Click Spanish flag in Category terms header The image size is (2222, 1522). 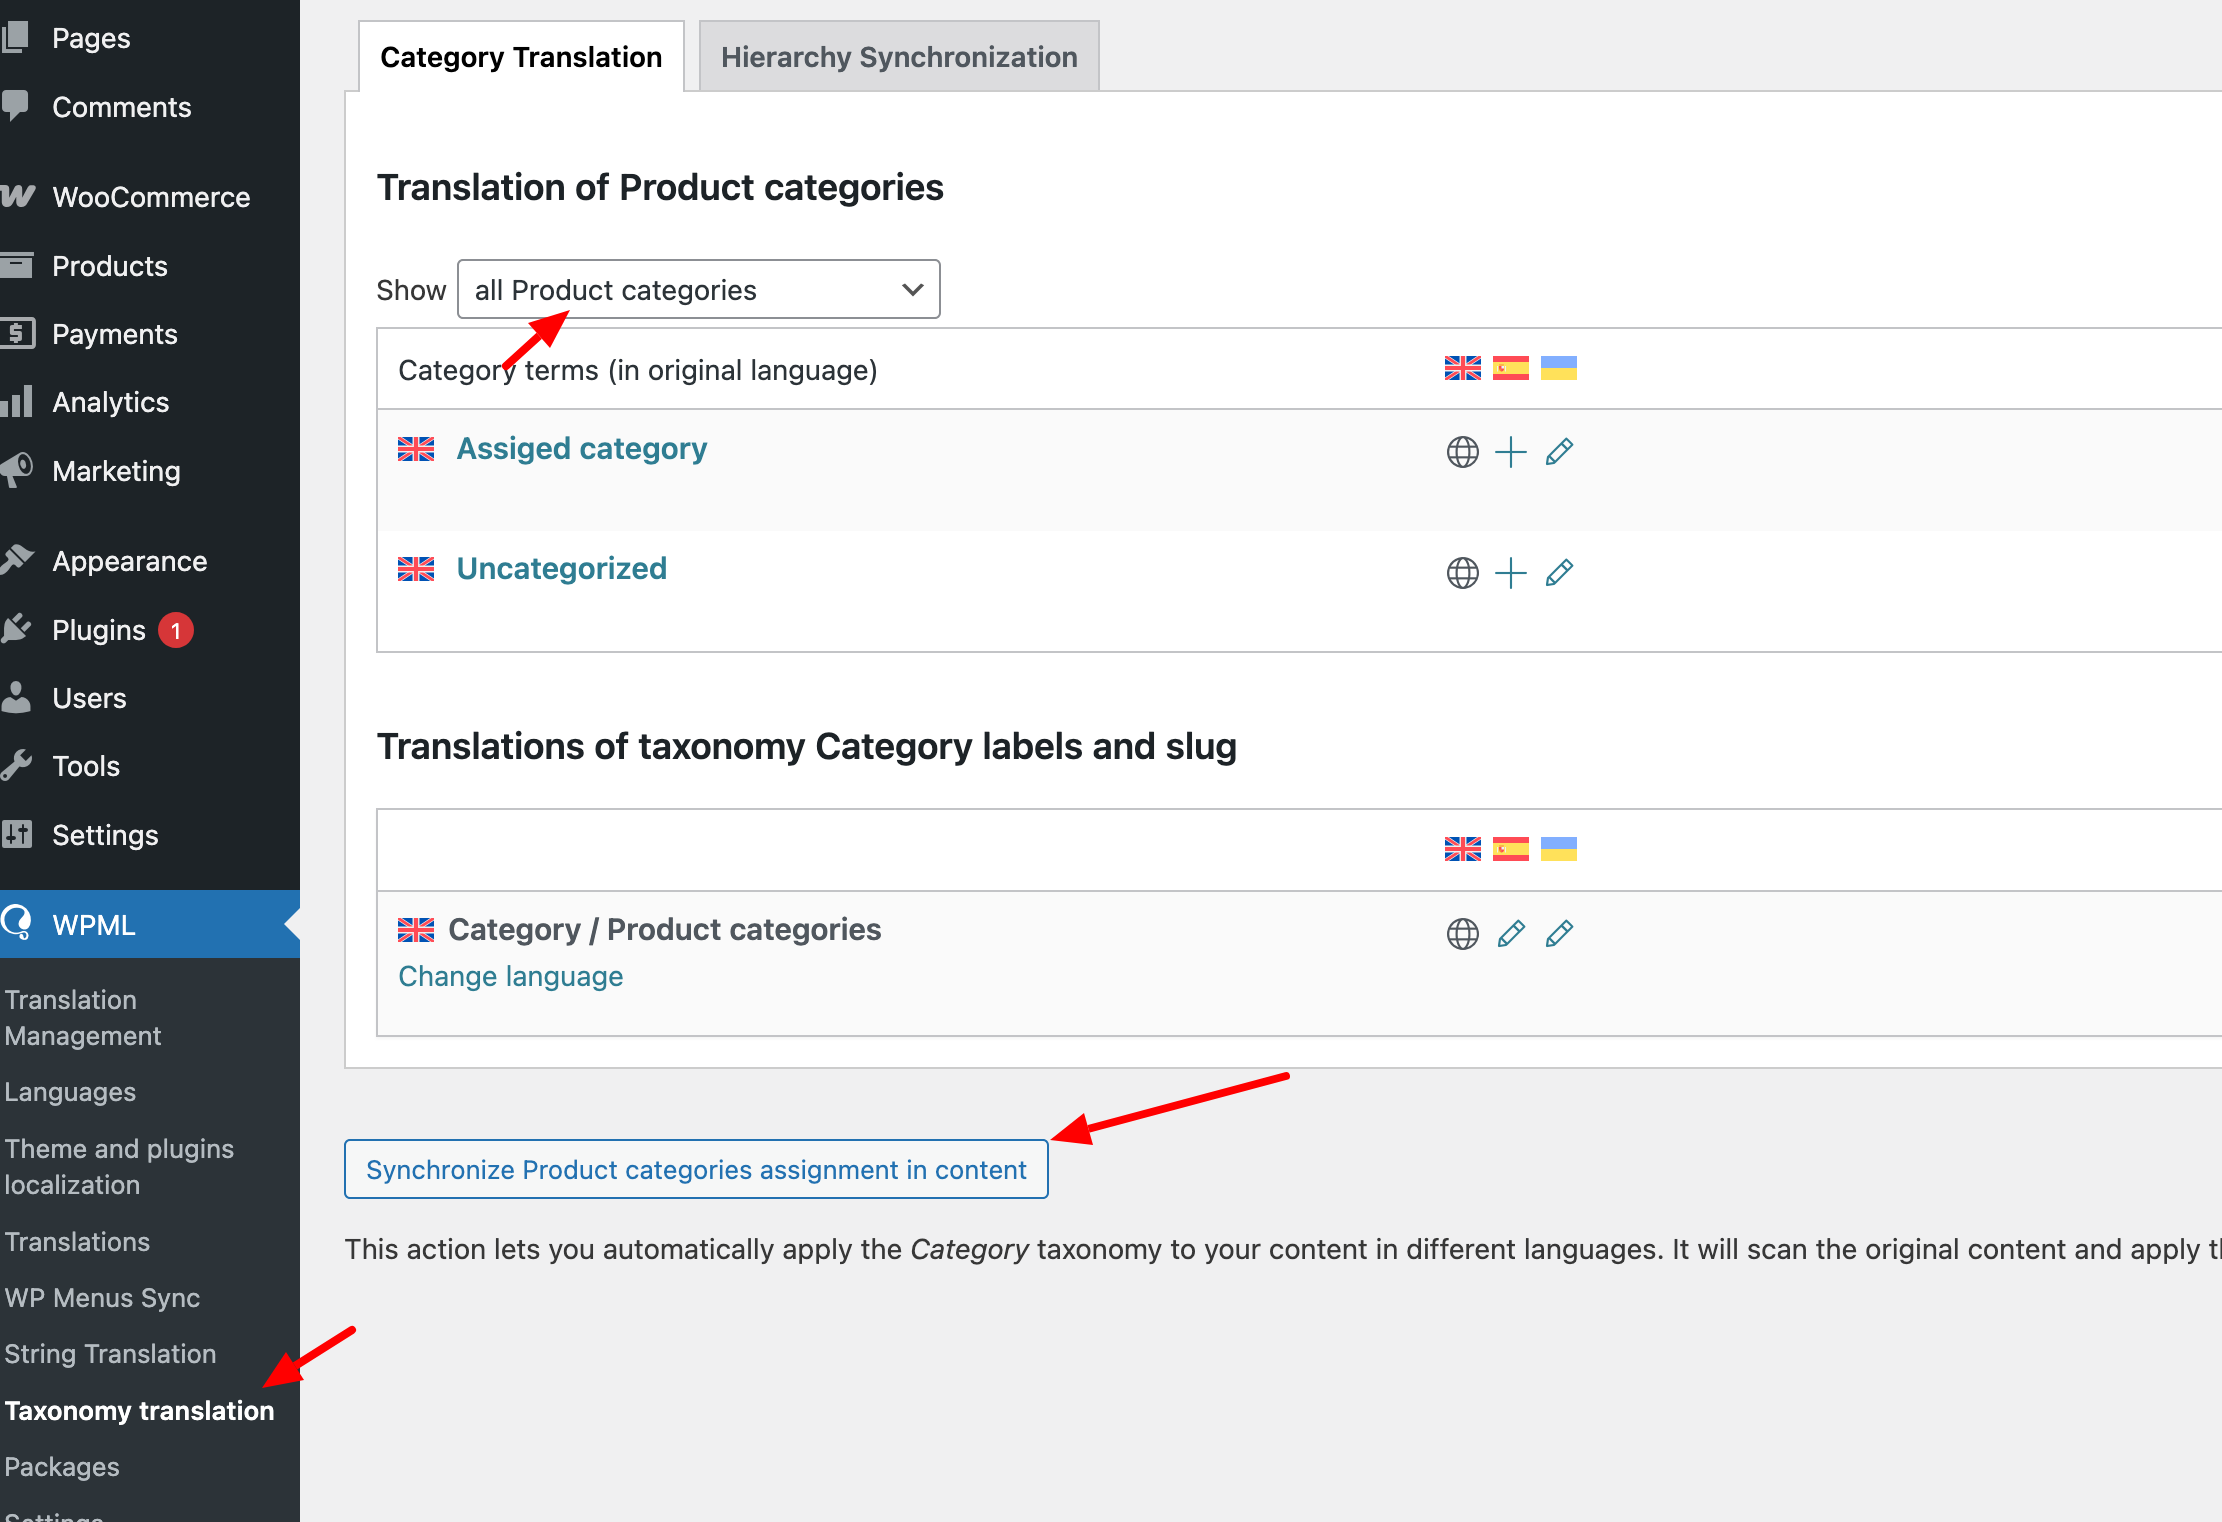click(x=1511, y=368)
